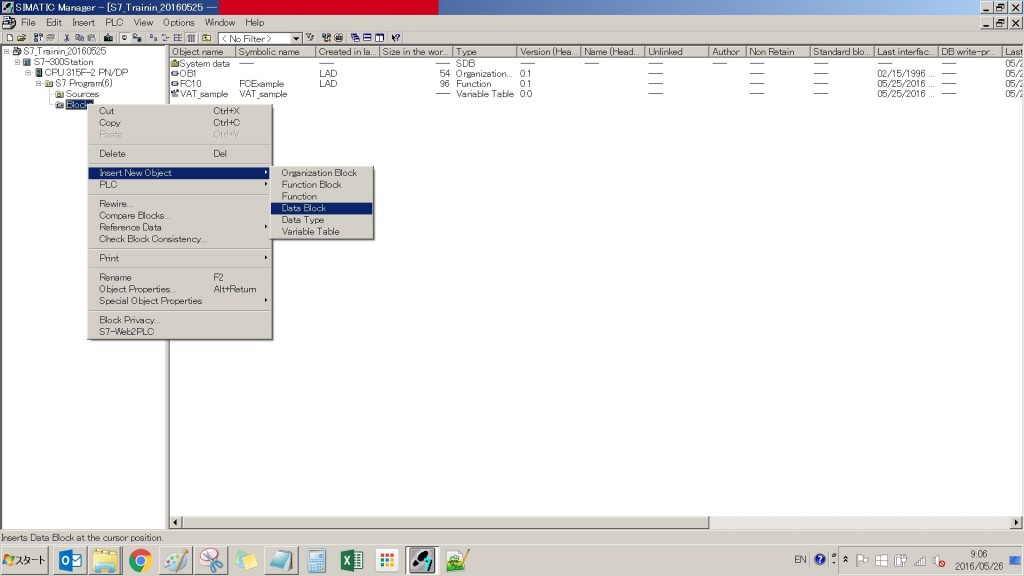Click the context Help arrow icon
This screenshot has width=1024, height=576.
click(396, 38)
